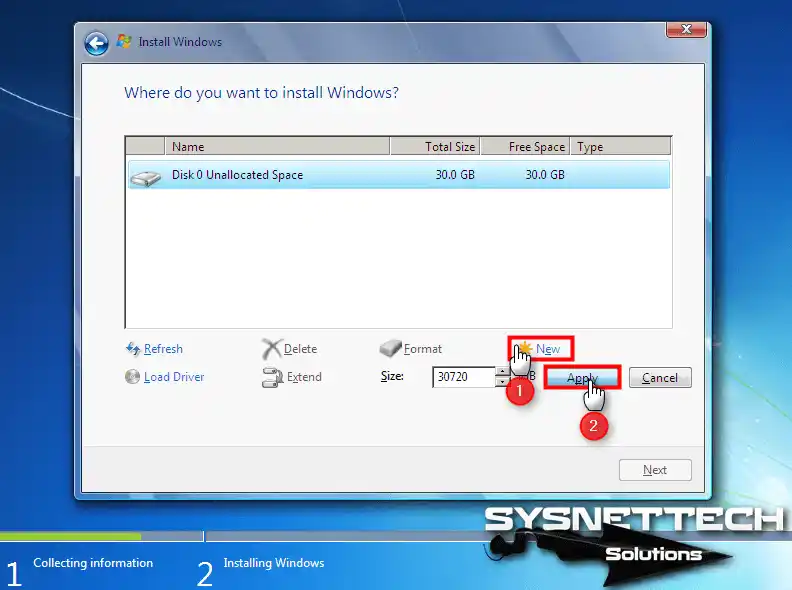Click the Windows flag icon in title bar
Image resolution: width=792 pixels, height=590 pixels.
tap(124, 41)
